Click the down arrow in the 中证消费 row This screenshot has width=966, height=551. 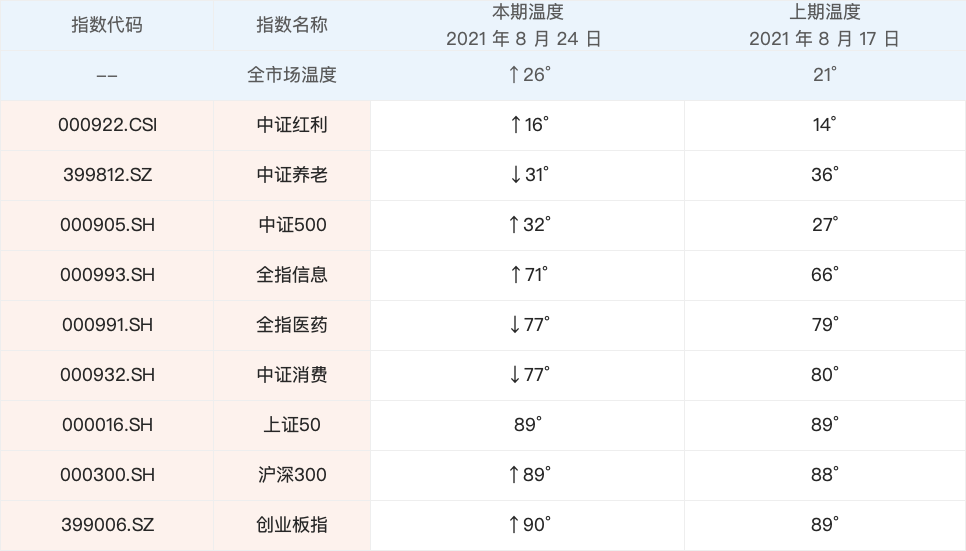pos(515,375)
